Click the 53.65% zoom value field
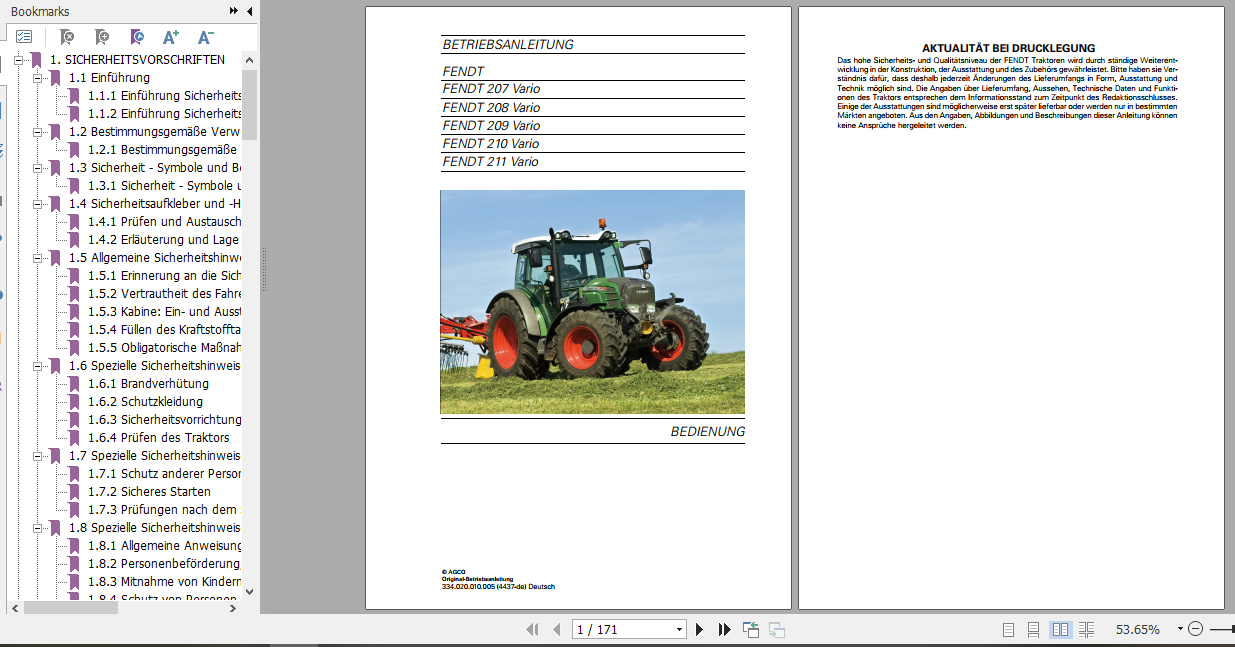Screen dimensions: 1235x647 pyautogui.click(x=1138, y=630)
